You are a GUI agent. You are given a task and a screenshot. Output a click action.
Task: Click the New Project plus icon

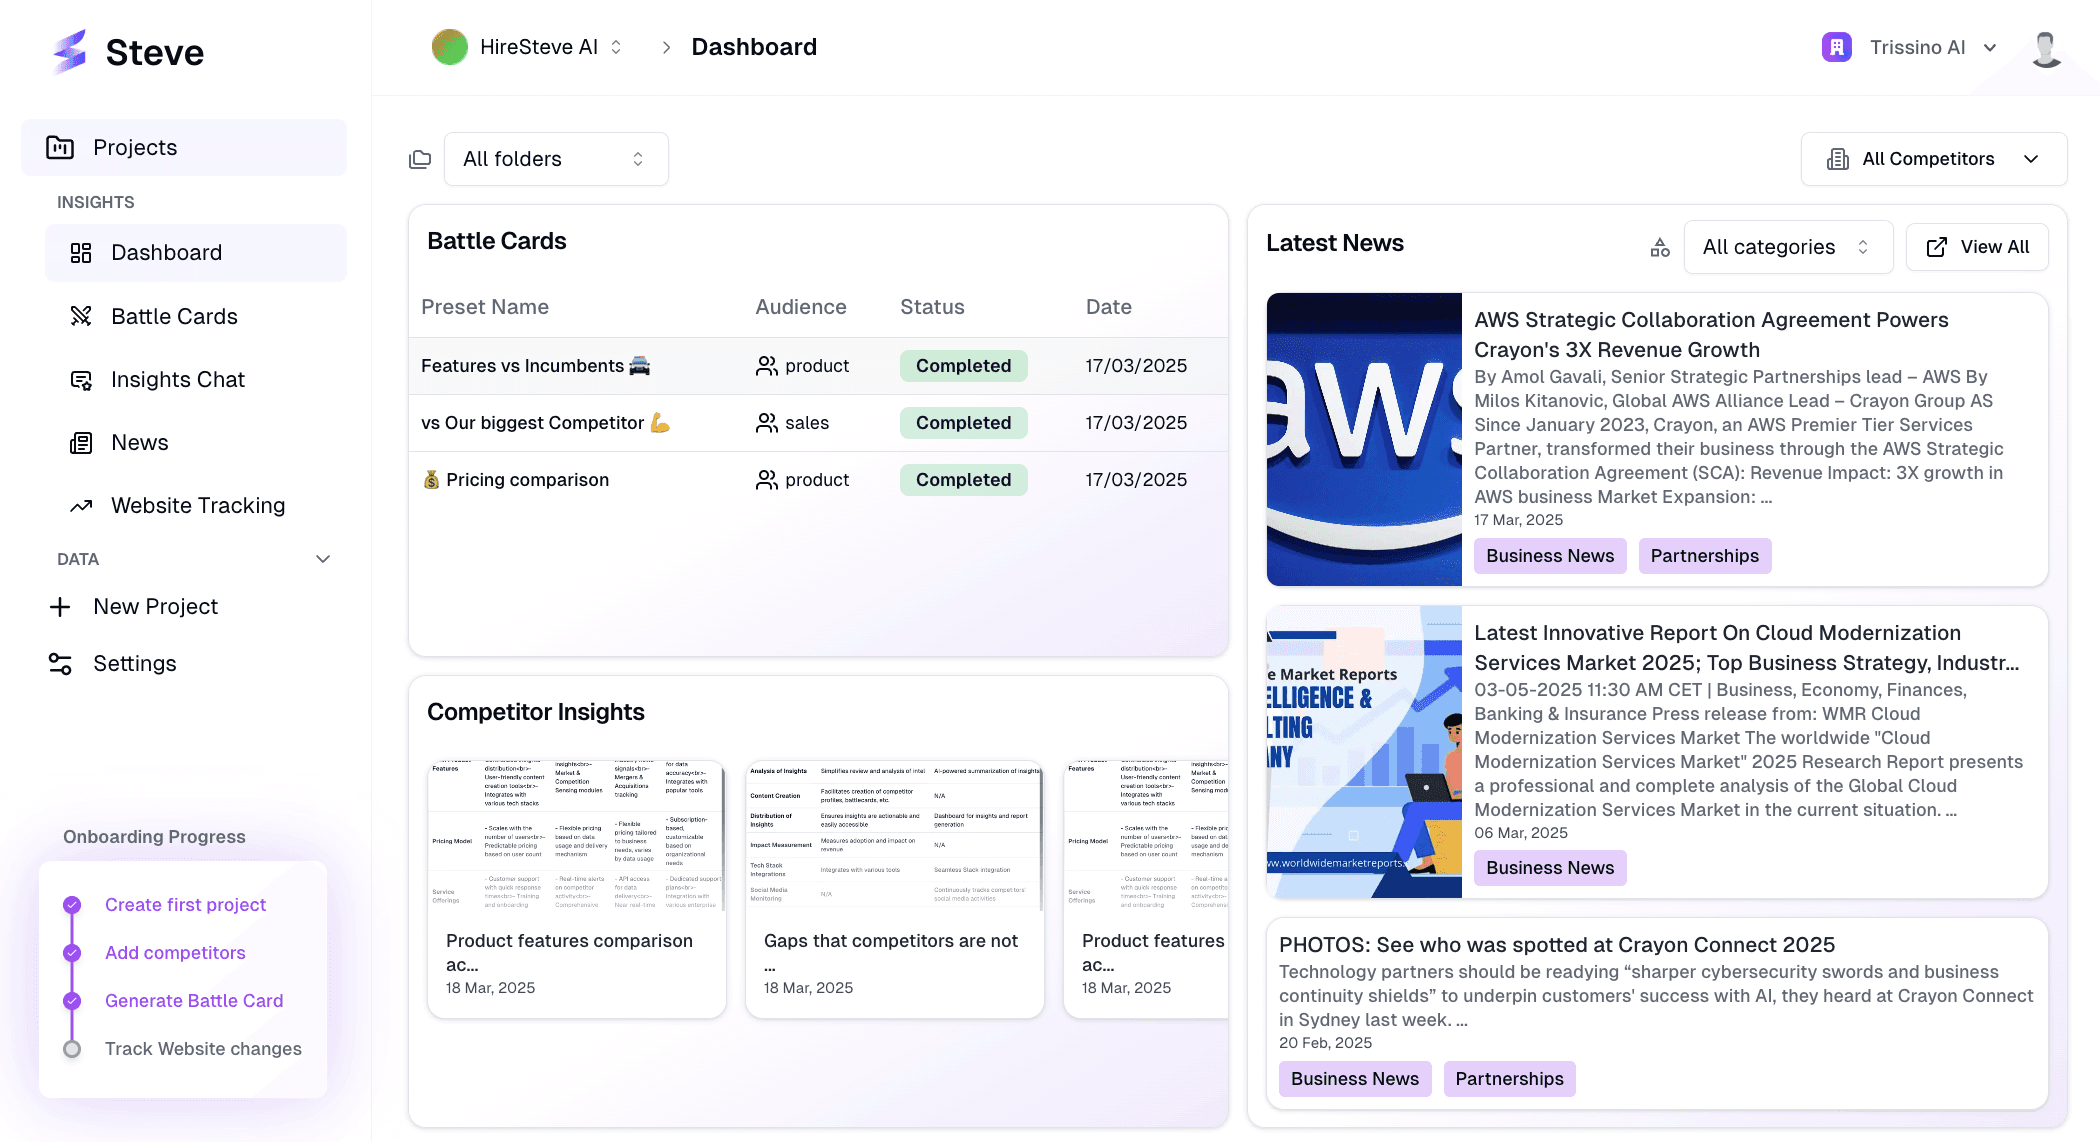60,606
